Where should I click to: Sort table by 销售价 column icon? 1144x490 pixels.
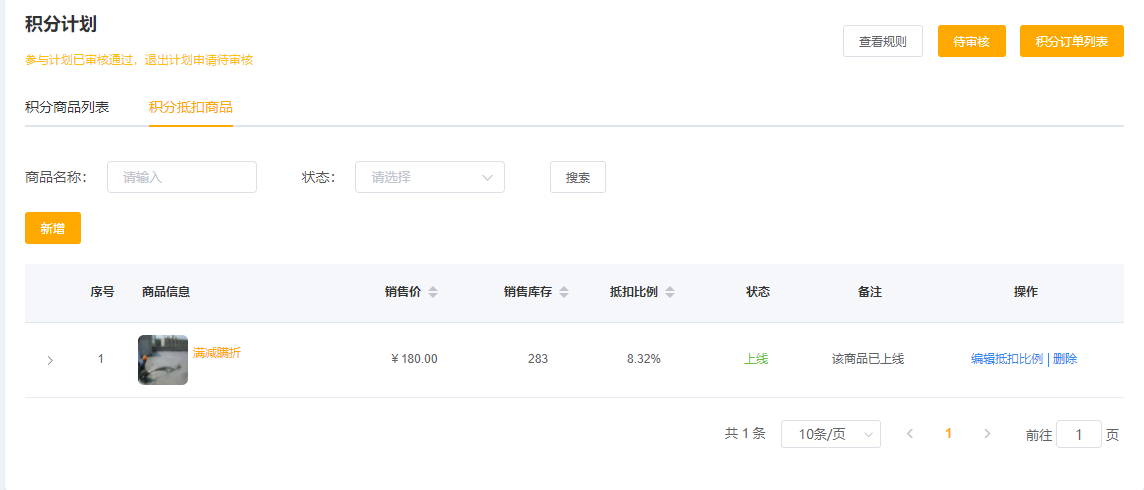[433, 292]
